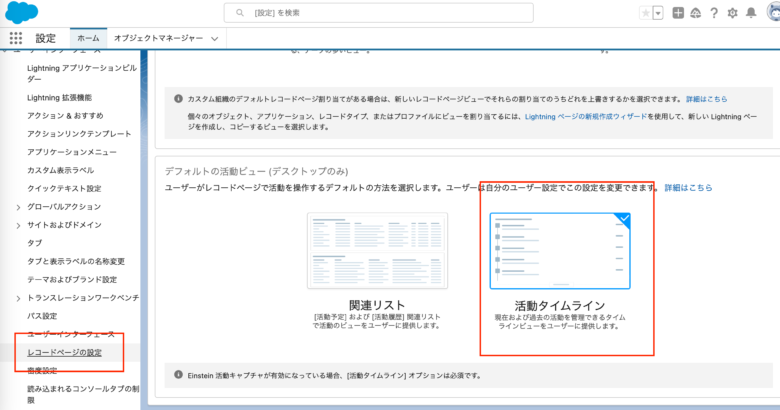This screenshot has height=410, width=780.
Task: Click the info icon beside Einstein 活動キャプチャ note
Action: (178, 375)
